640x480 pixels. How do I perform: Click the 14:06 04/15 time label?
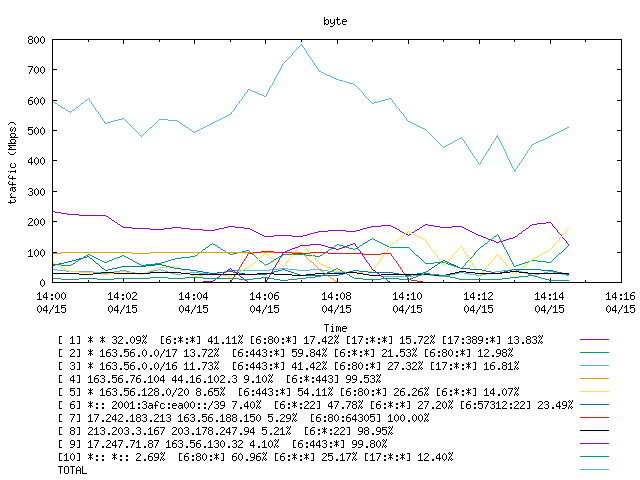point(264,302)
